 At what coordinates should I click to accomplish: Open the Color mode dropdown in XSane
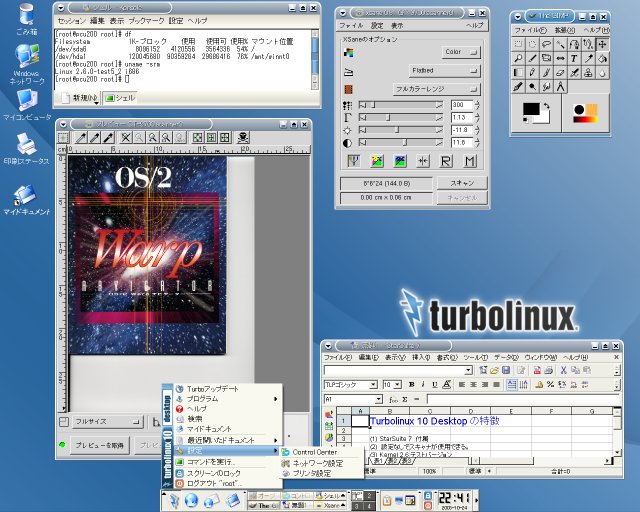coord(461,52)
